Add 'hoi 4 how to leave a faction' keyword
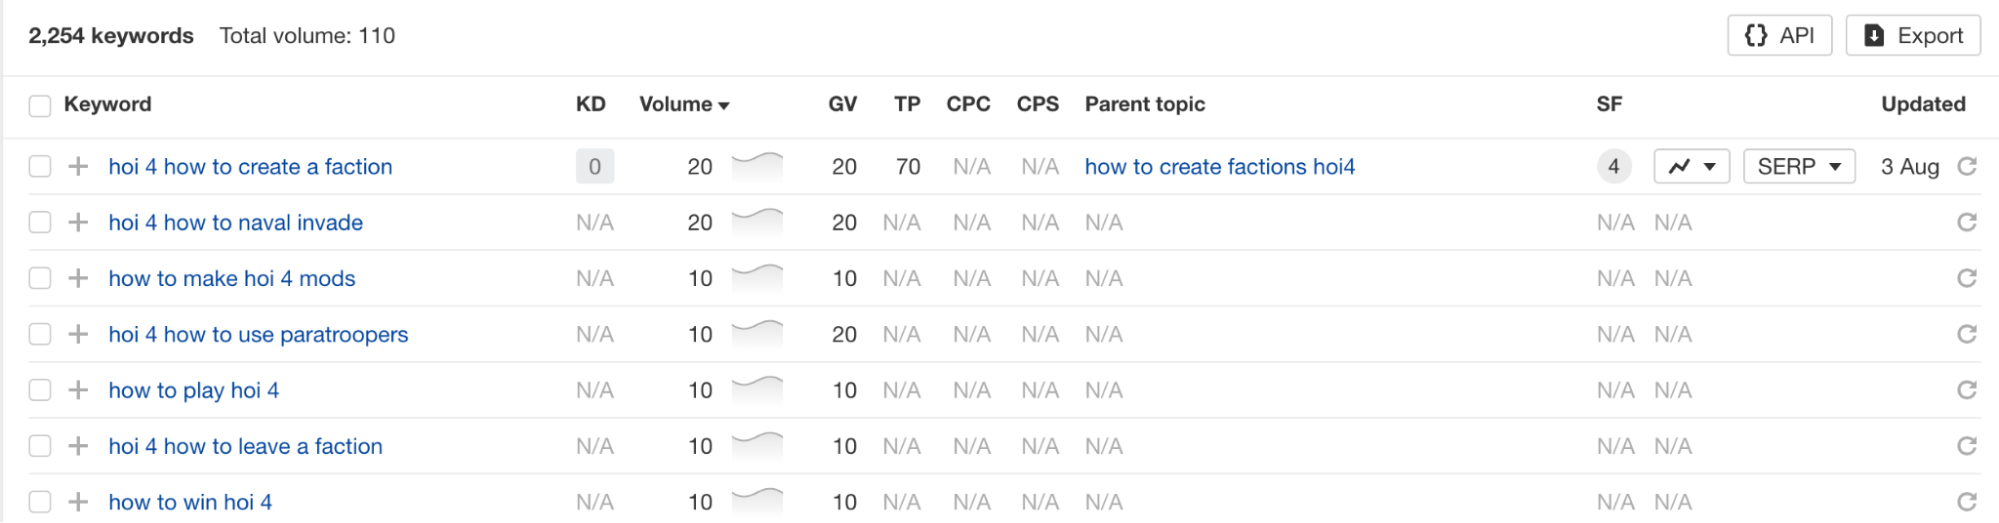The width and height of the screenshot is (1999, 523). click(78, 446)
